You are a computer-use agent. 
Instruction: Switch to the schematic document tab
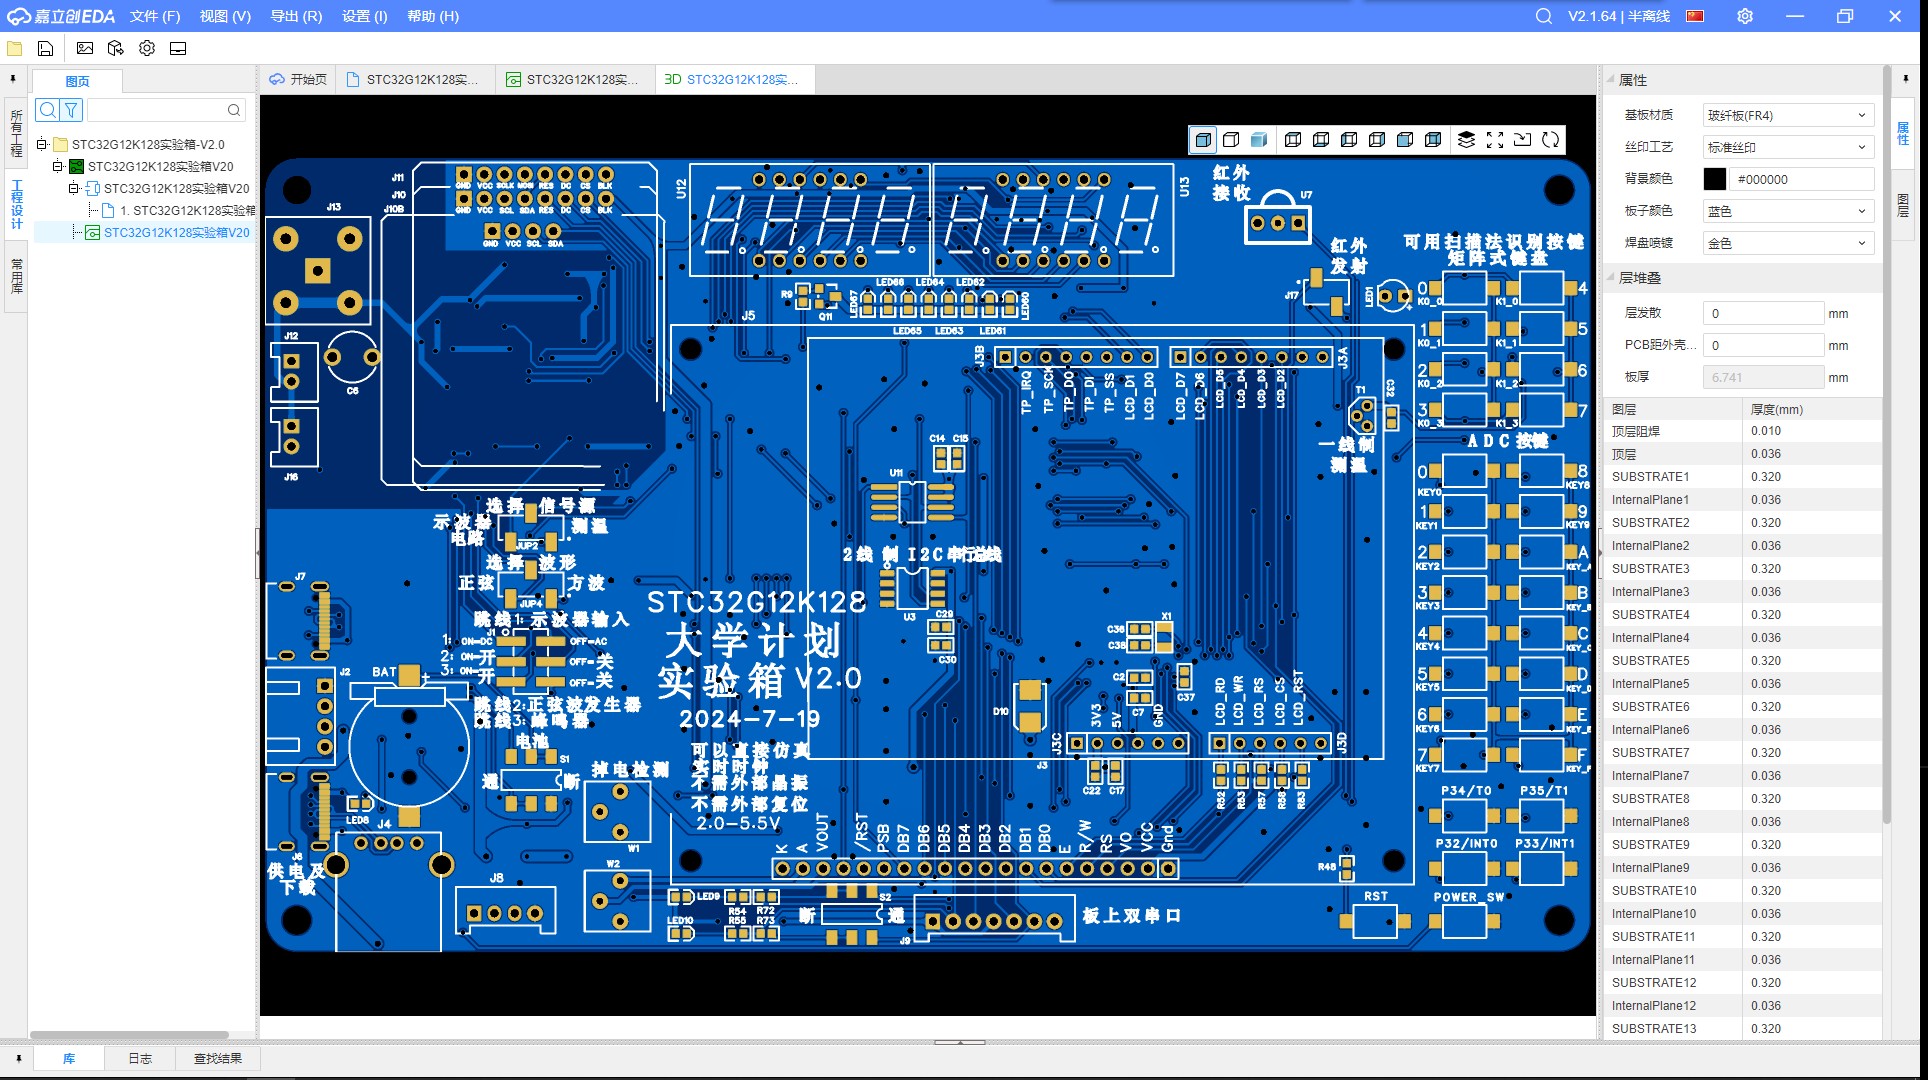414,79
